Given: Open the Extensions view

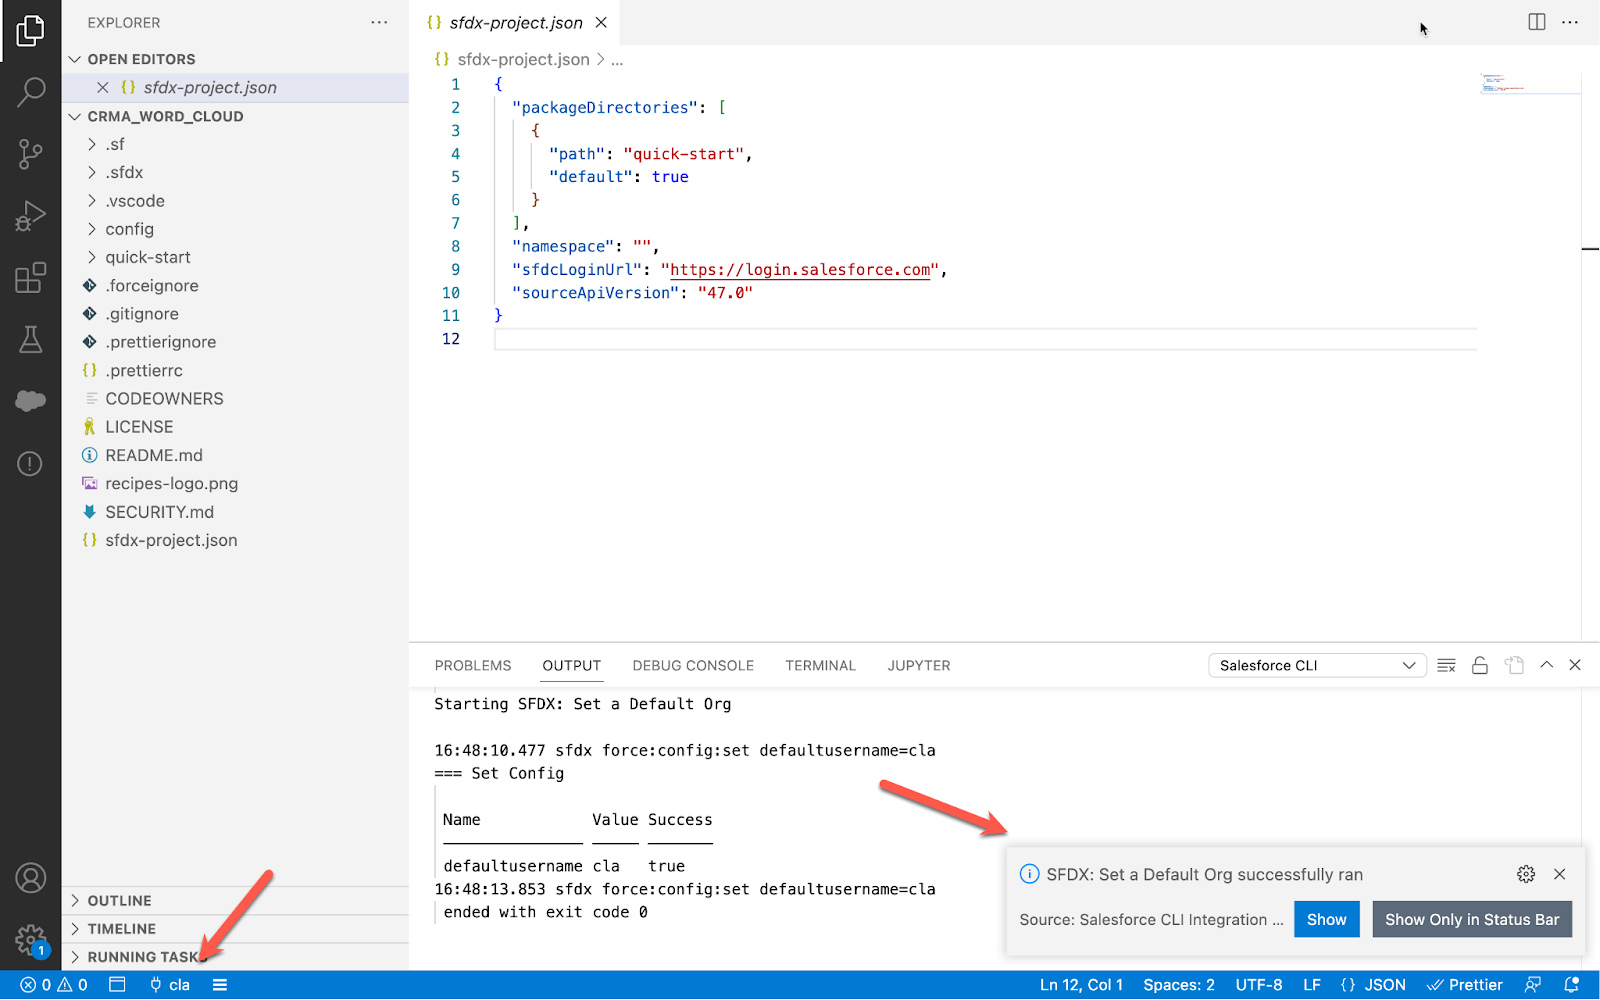Looking at the screenshot, I should point(30,277).
